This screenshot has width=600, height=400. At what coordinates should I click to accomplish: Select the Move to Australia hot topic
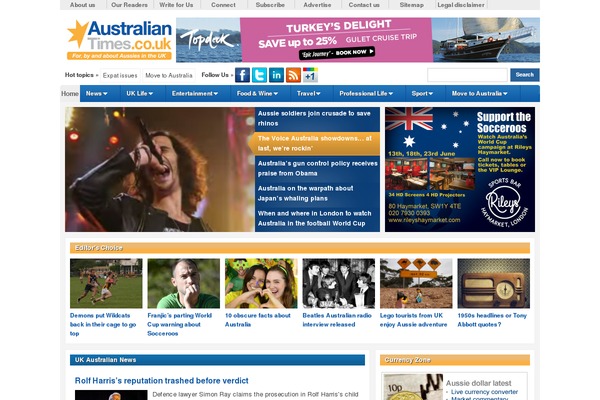(x=169, y=75)
